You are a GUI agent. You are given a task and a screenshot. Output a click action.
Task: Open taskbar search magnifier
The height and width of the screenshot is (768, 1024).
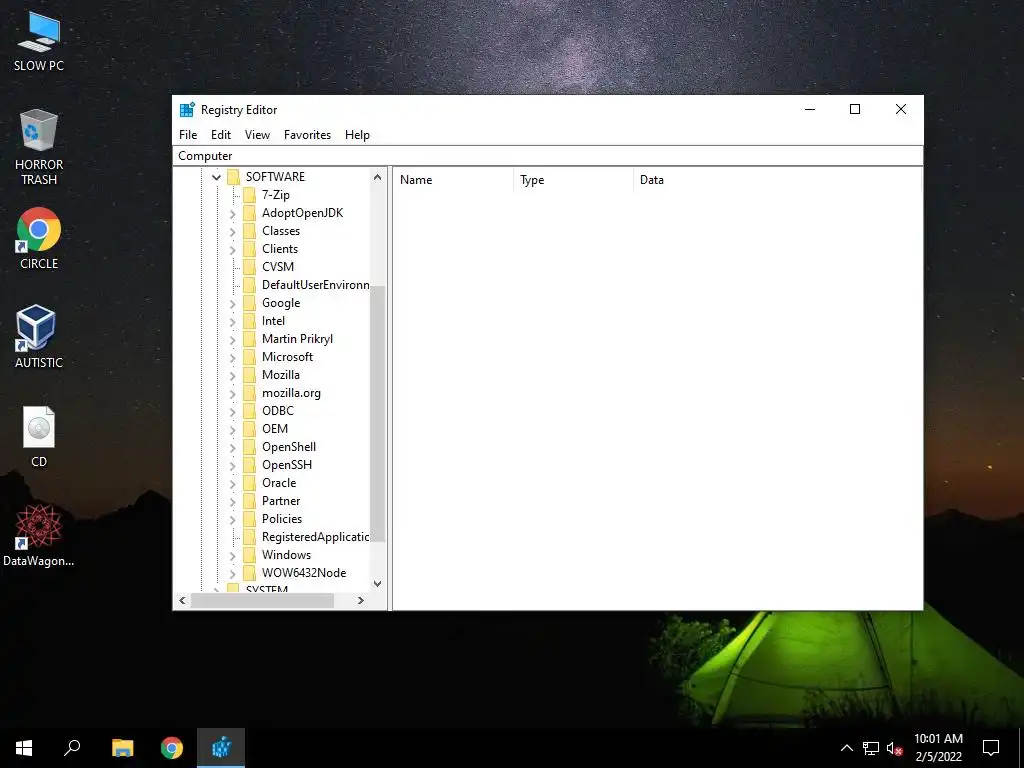(x=72, y=748)
